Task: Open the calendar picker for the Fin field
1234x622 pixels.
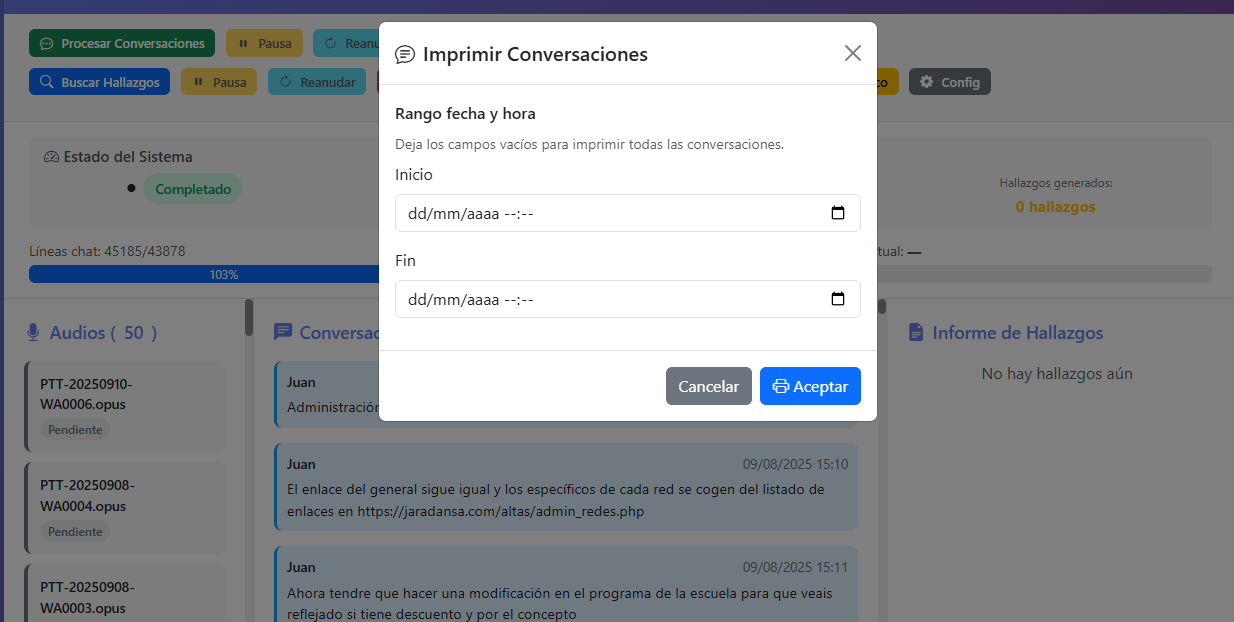Action: pos(838,299)
